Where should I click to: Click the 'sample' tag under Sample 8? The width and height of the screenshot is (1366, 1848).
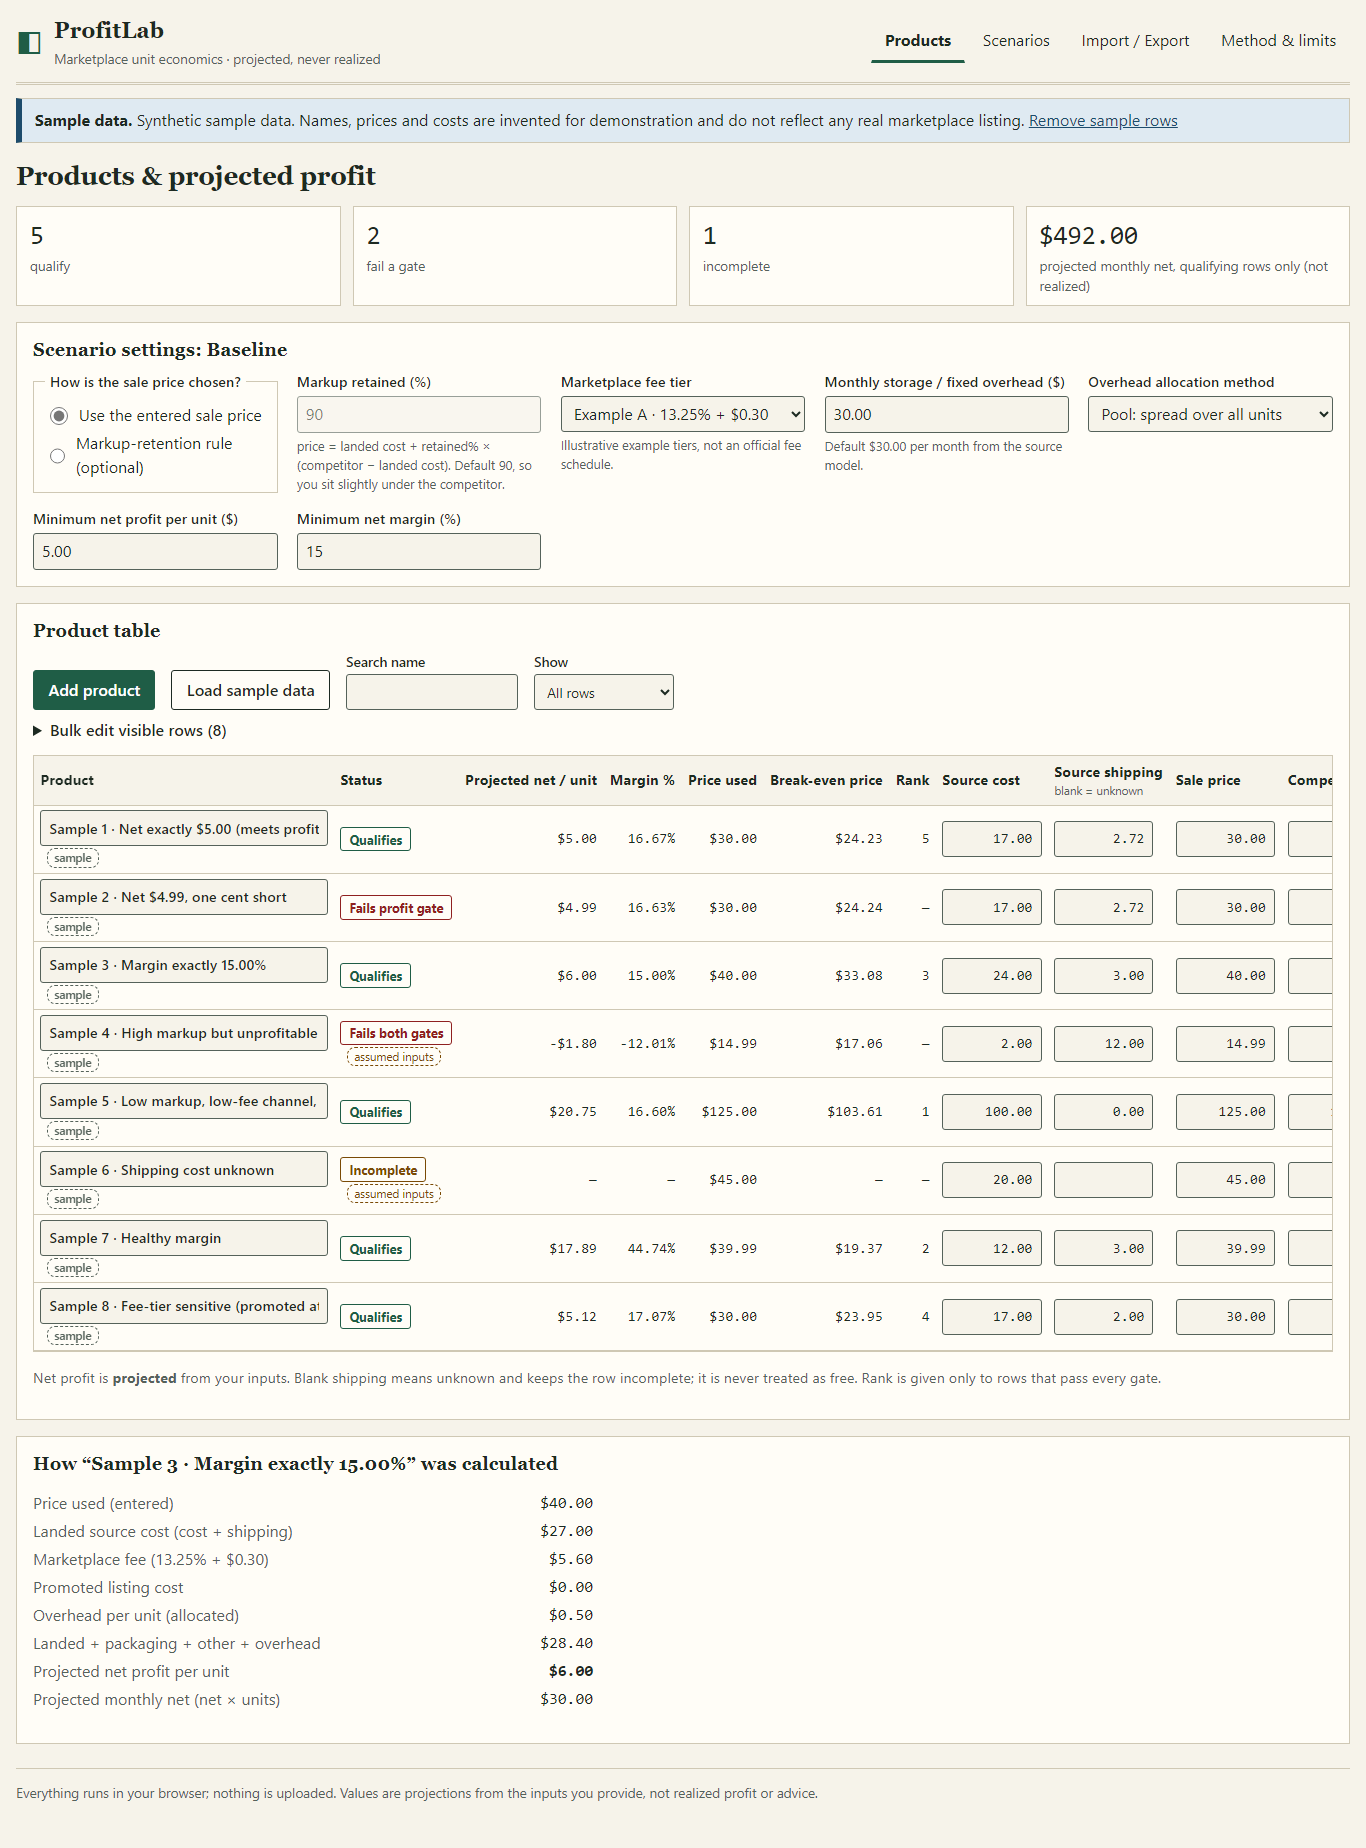pyautogui.click(x=73, y=1336)
